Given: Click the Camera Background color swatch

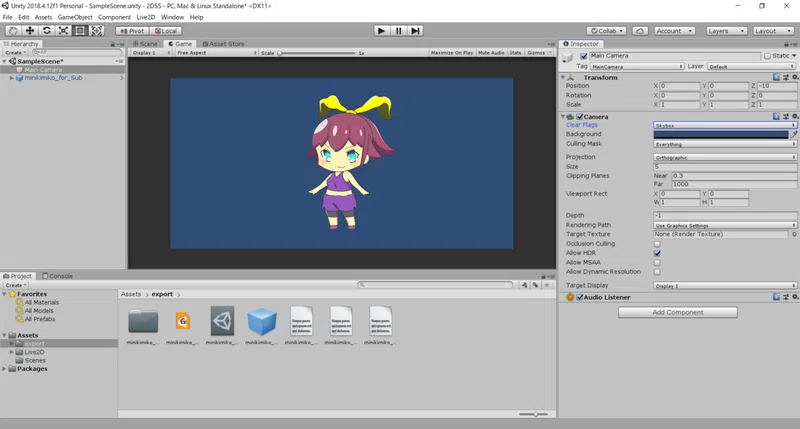Looking at the screenshot, I should (x=720, y=135).
